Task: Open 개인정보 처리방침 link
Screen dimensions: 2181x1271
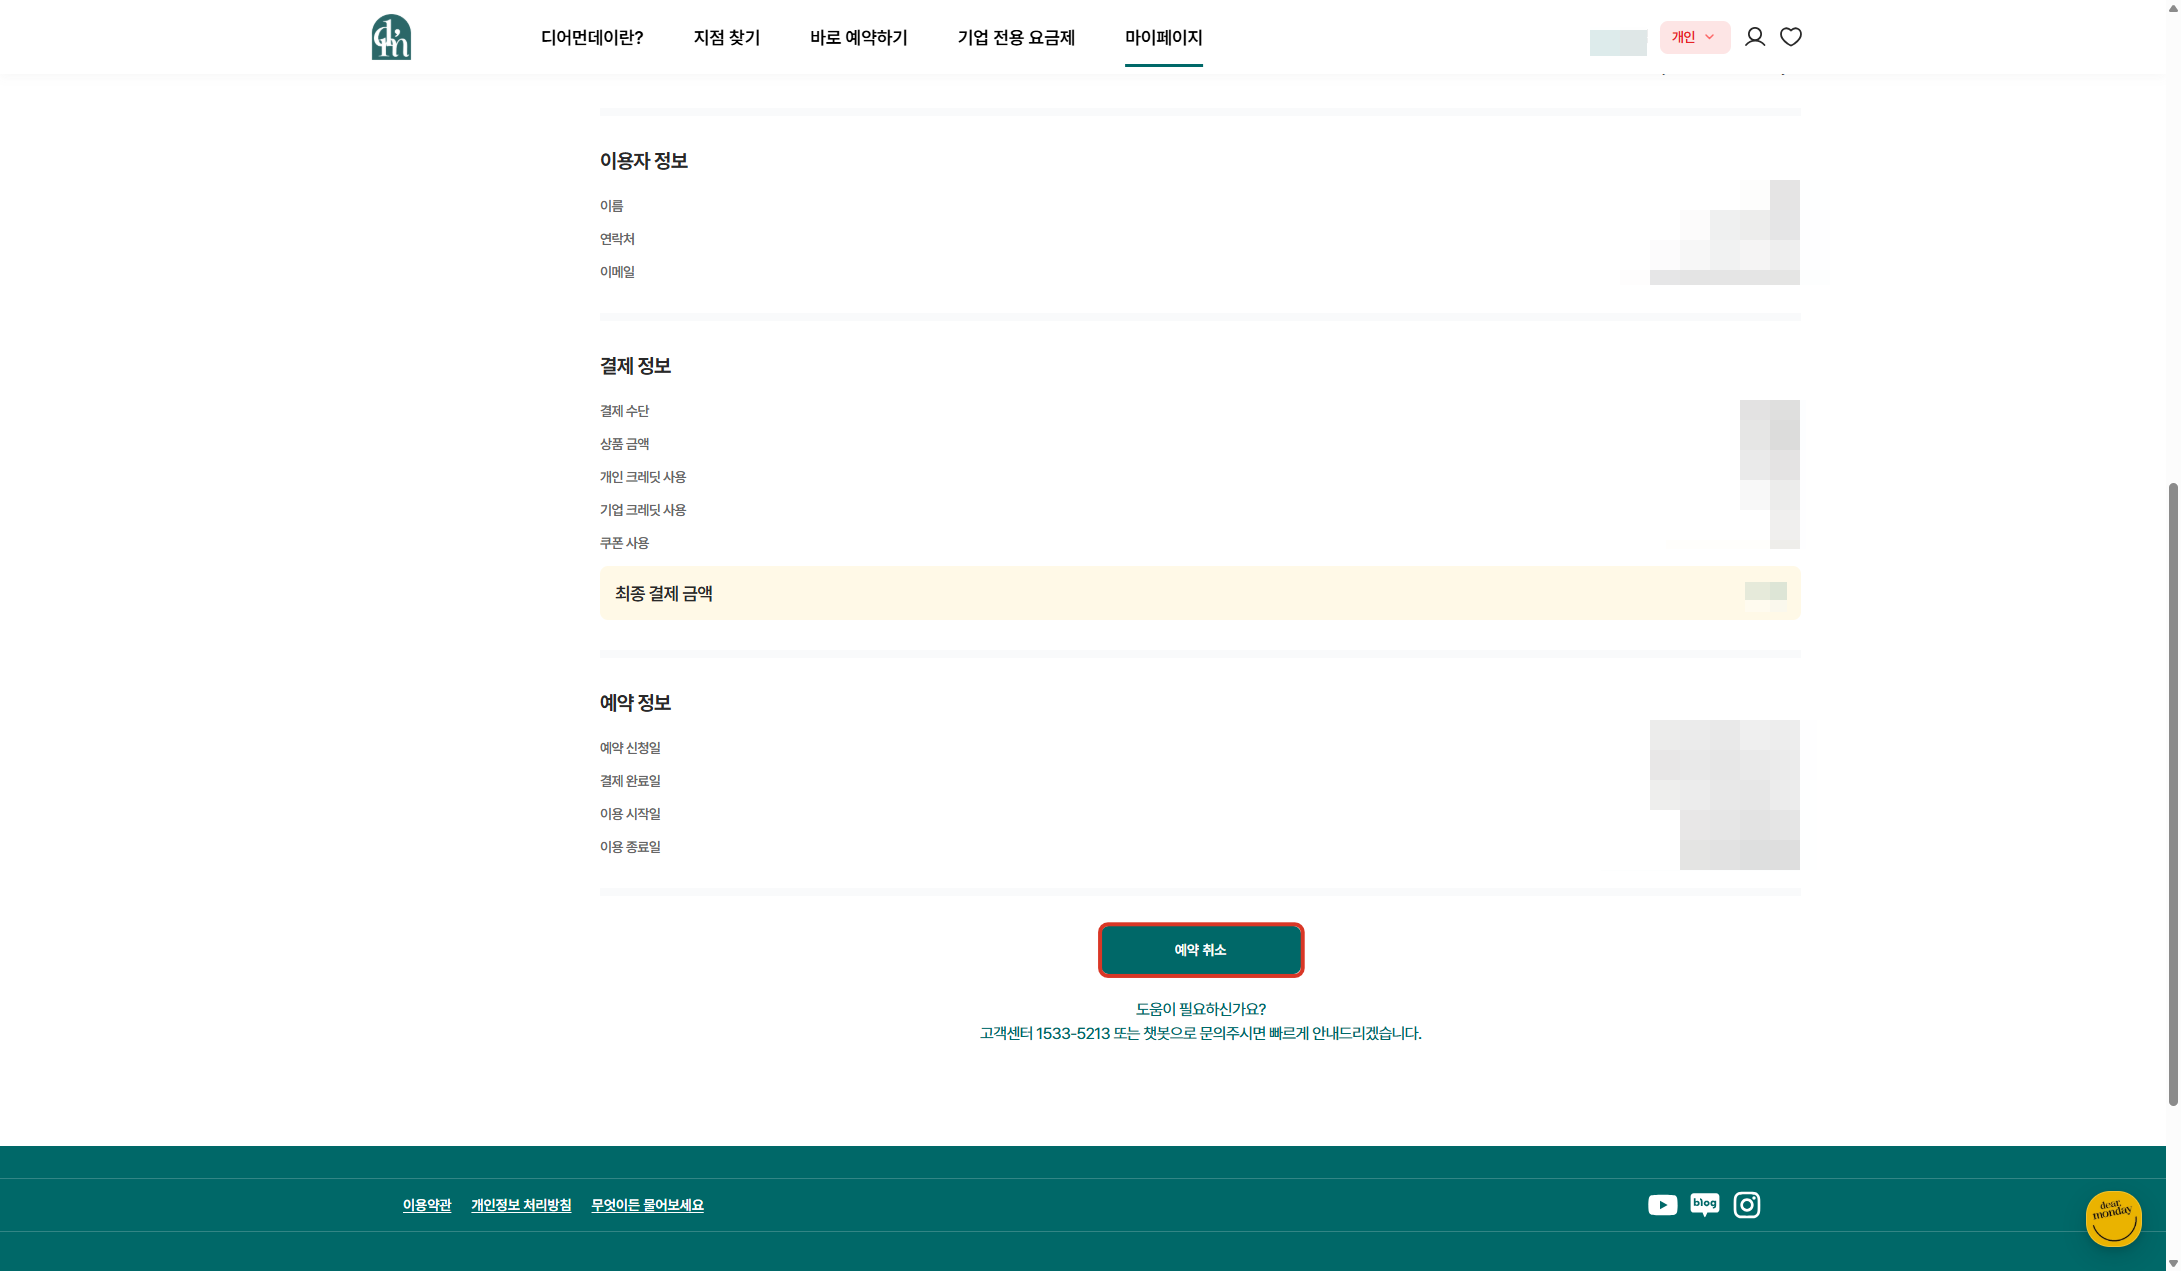Action: tap(521, 1205)
